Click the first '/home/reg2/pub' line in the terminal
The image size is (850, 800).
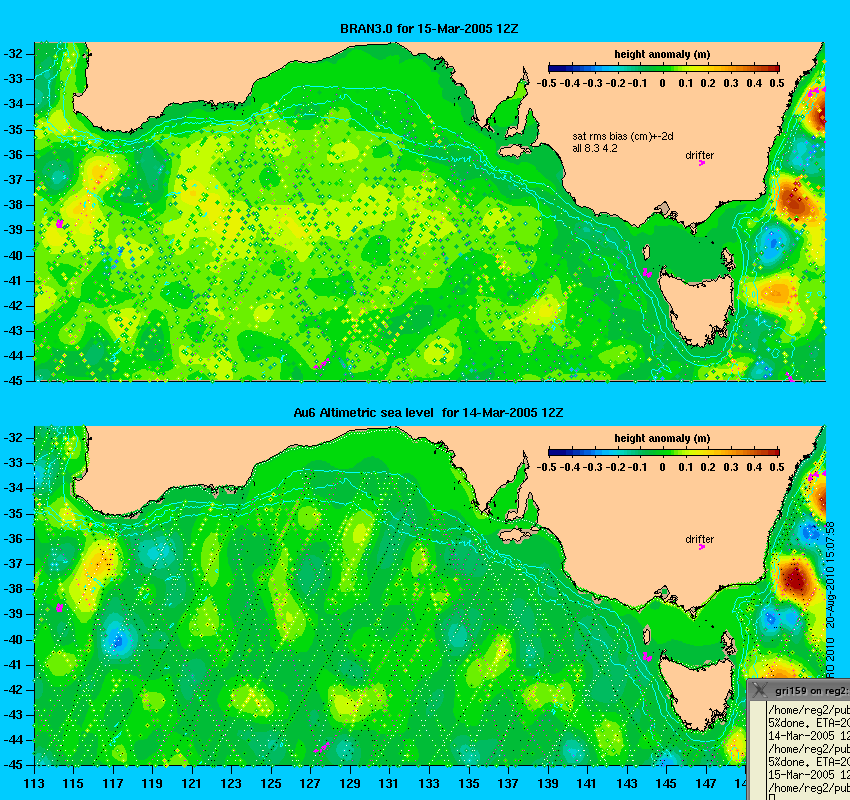point(808,710)
